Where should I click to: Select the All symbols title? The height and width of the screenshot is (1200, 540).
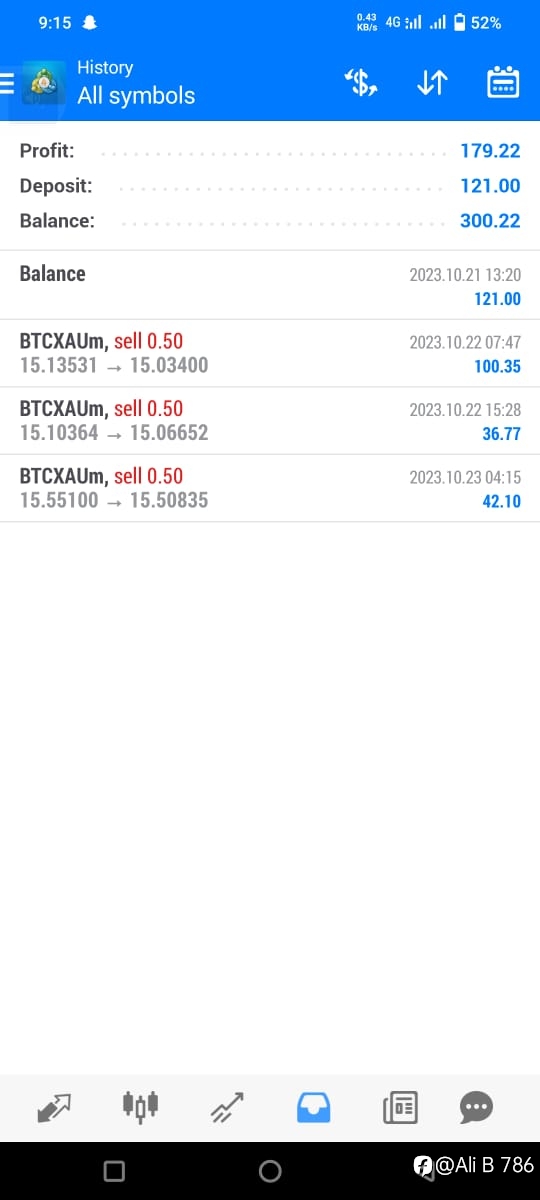[136, 96]
